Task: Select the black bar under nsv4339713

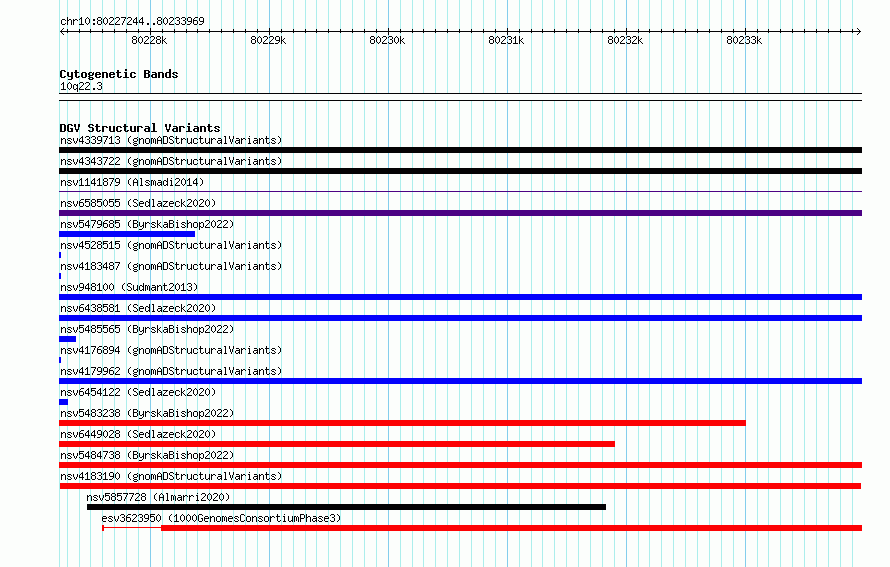Action: (460, 150)
